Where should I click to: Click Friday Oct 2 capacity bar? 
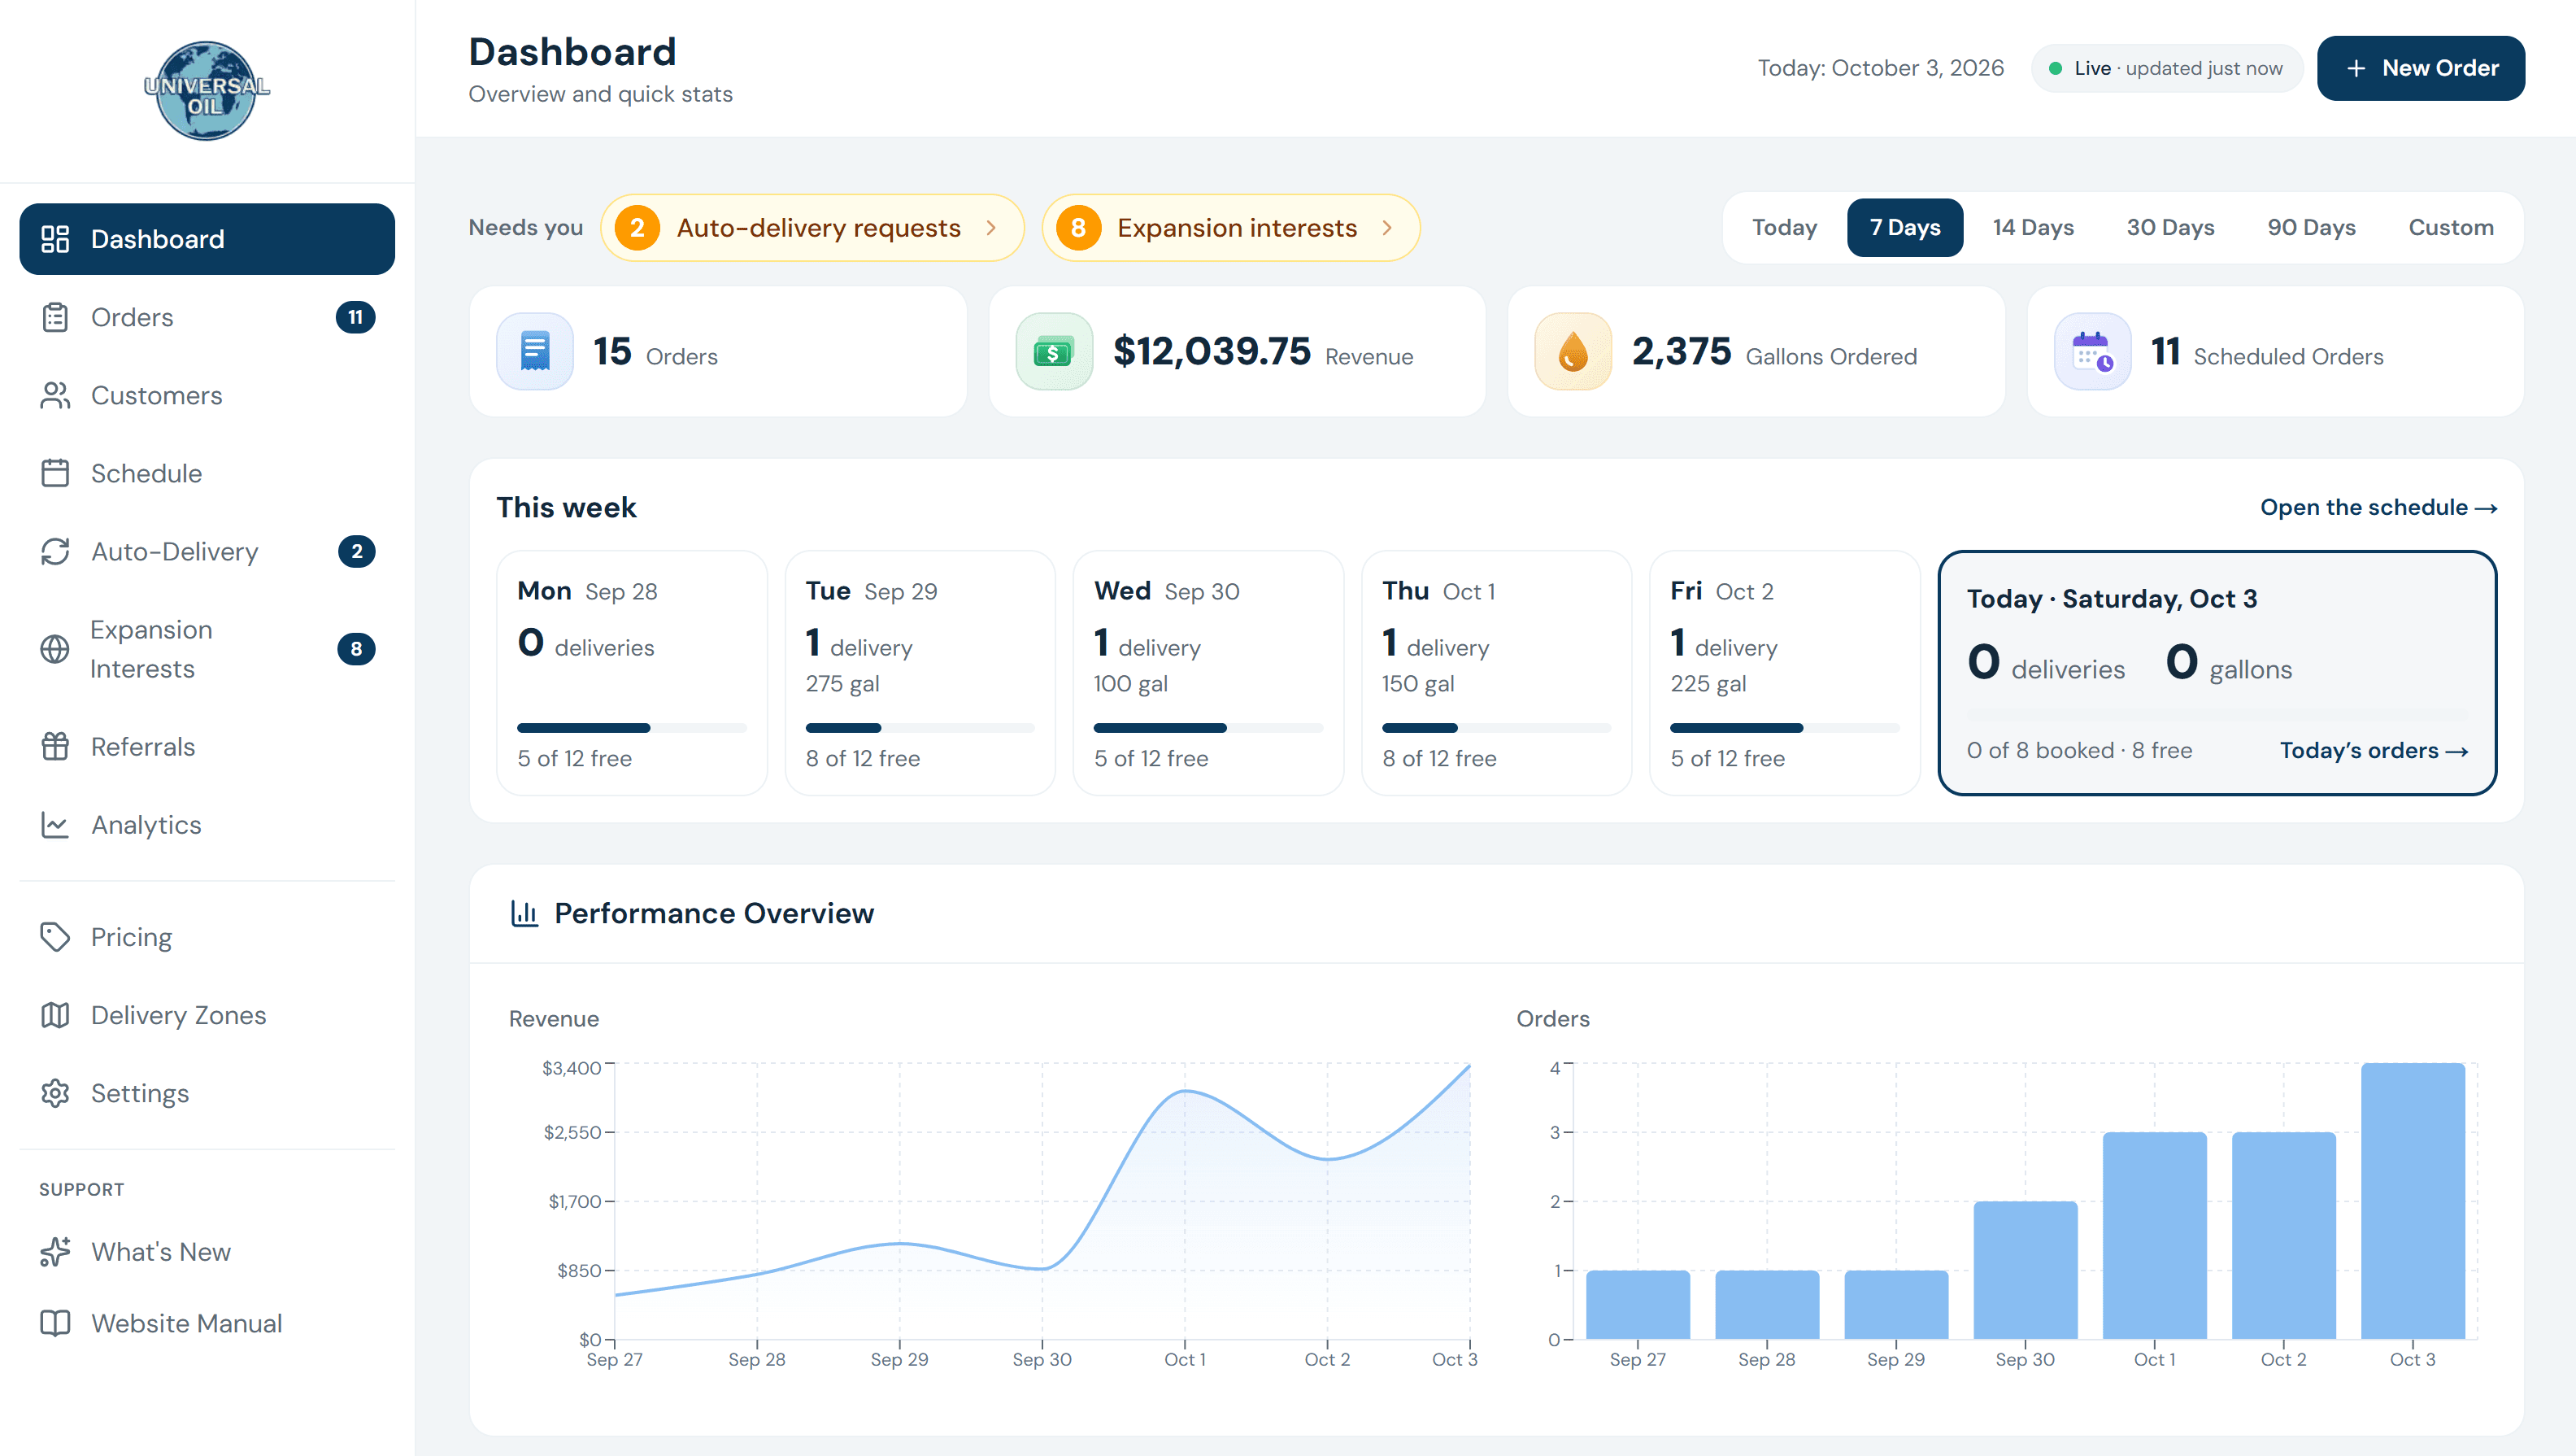pyautogui.click(x=1785, y=728)
